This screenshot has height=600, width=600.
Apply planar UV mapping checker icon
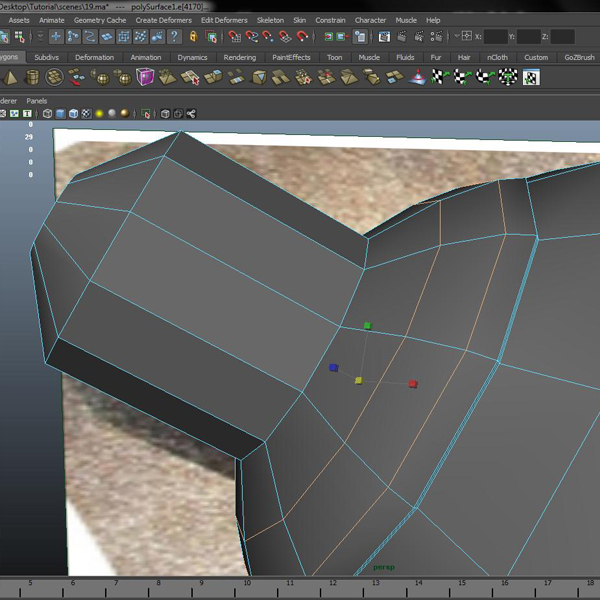[x=440, y=77]
